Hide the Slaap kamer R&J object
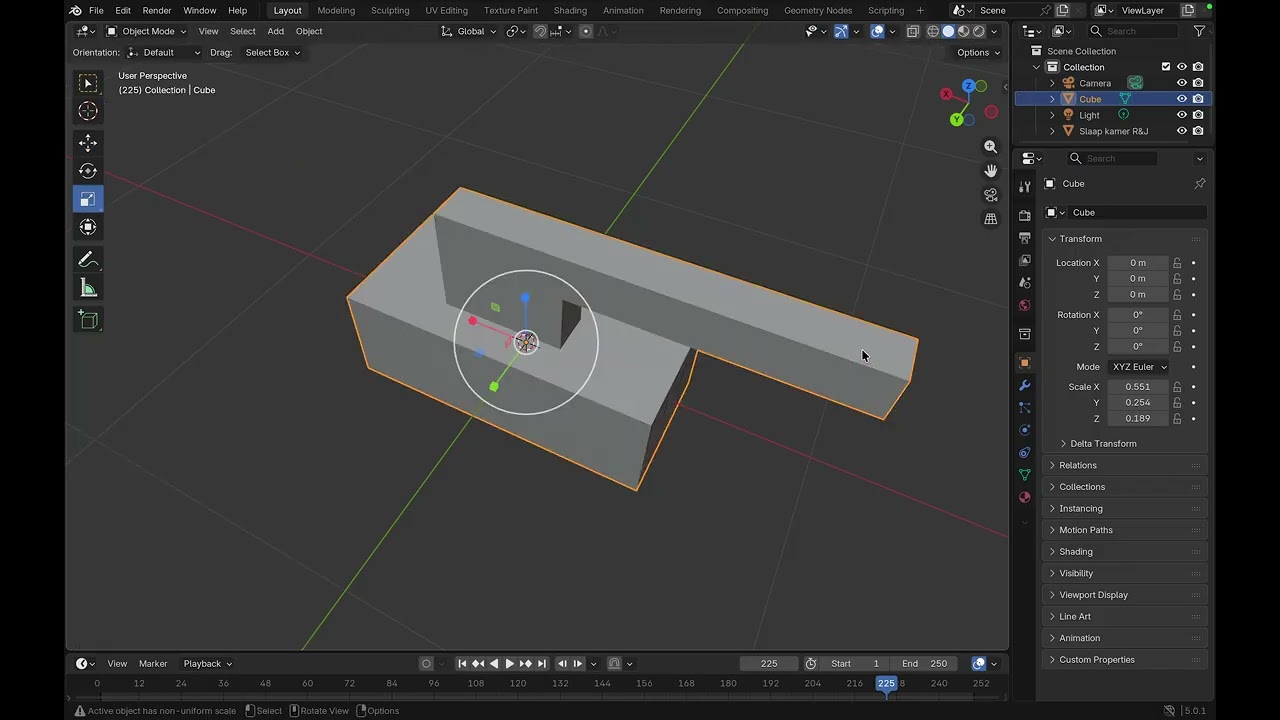1280x720 pixels. (1182, 131)
